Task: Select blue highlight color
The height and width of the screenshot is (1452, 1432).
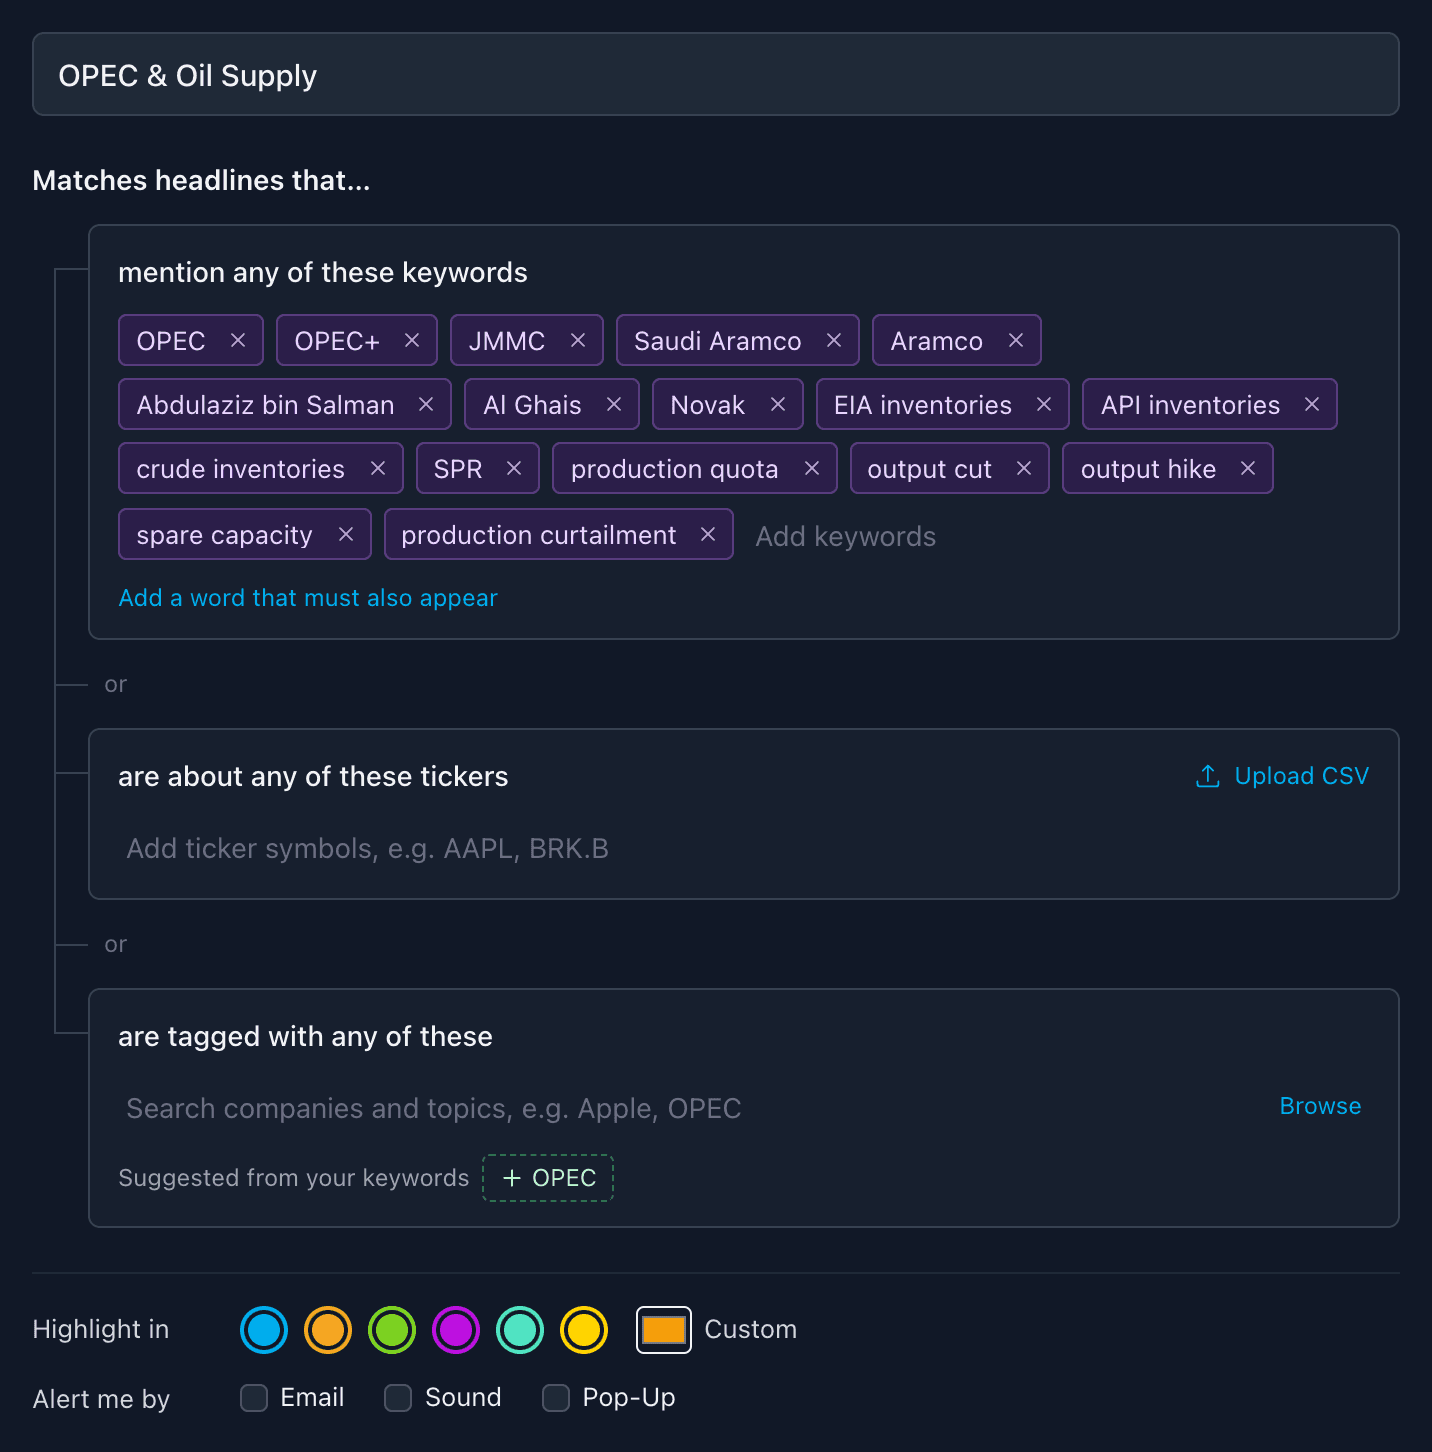Action: 264,1330
